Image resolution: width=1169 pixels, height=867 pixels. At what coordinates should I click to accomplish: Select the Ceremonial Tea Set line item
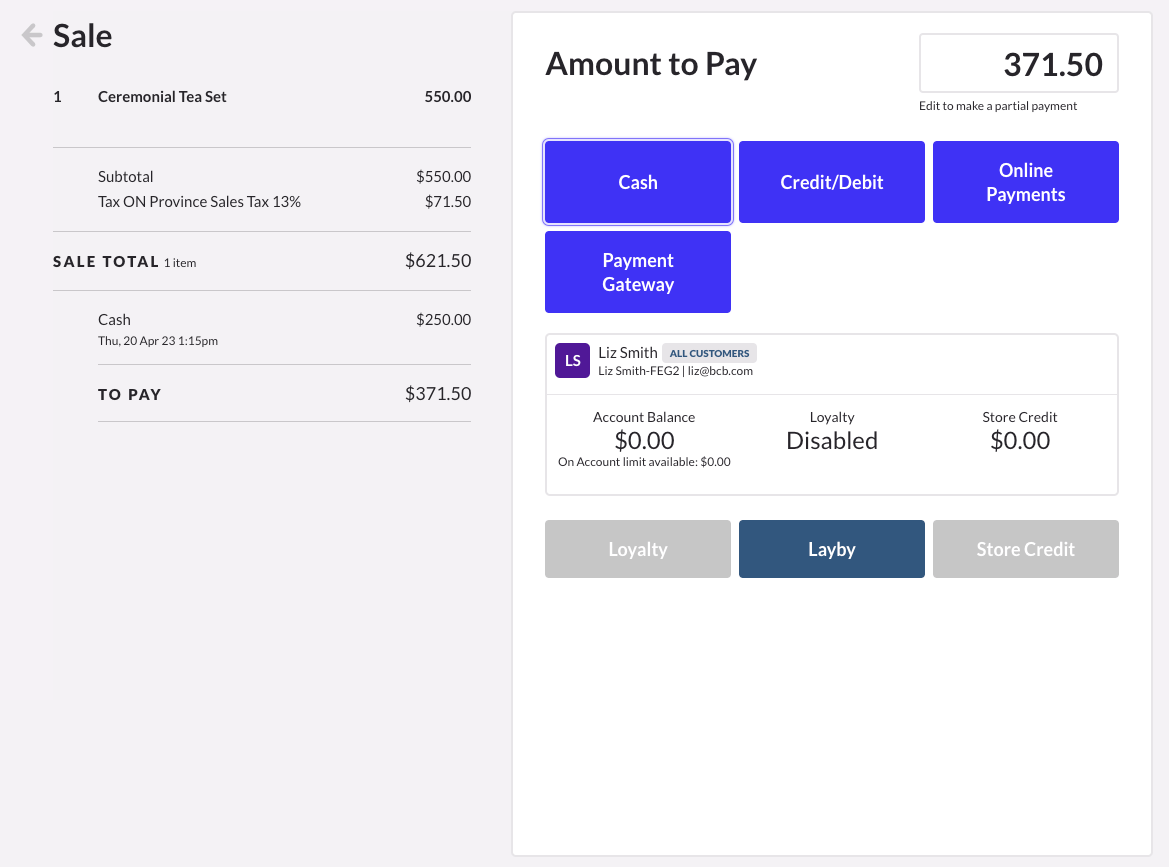click(x=162, y=96)
